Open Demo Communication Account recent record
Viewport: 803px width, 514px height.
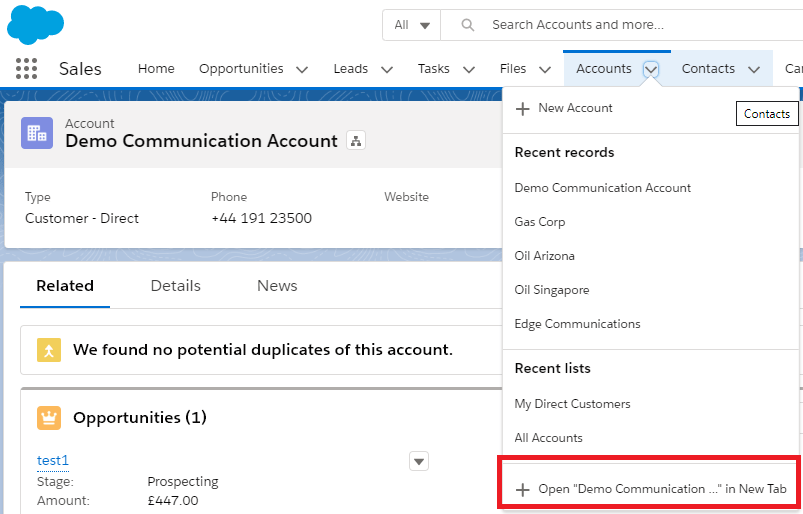click(650, 188)
